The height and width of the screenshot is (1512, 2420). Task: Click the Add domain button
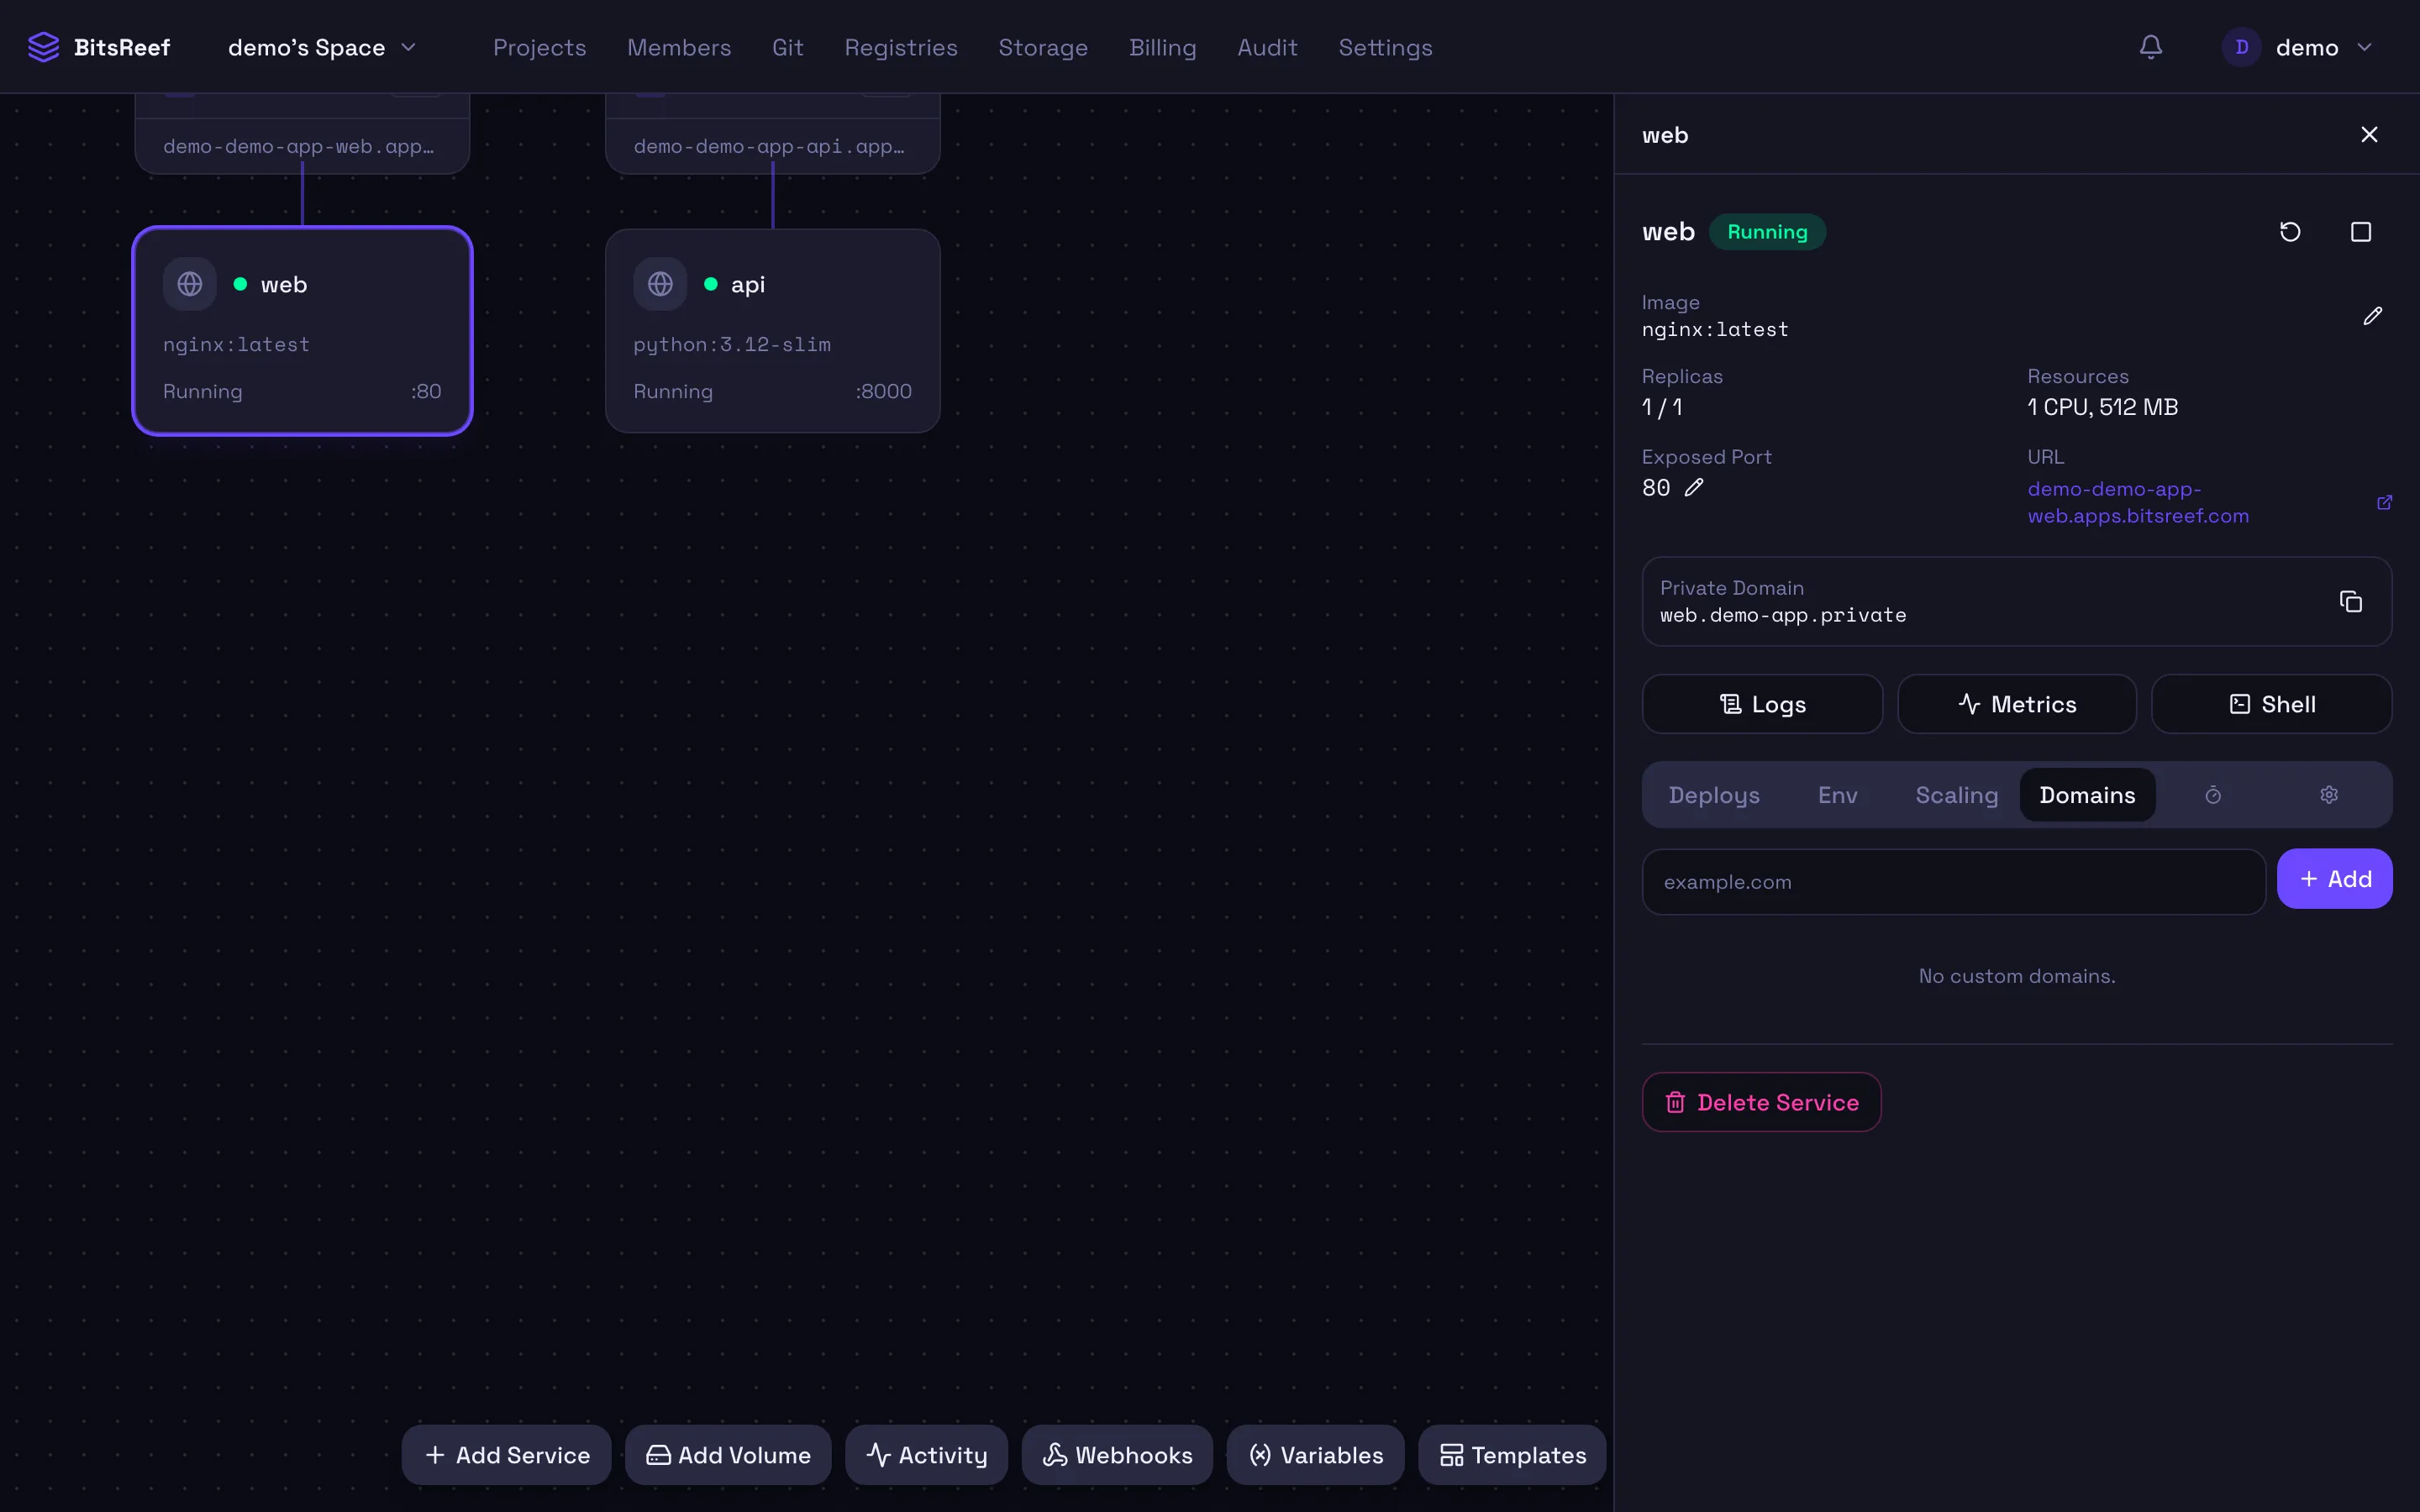click(2335, 879)
